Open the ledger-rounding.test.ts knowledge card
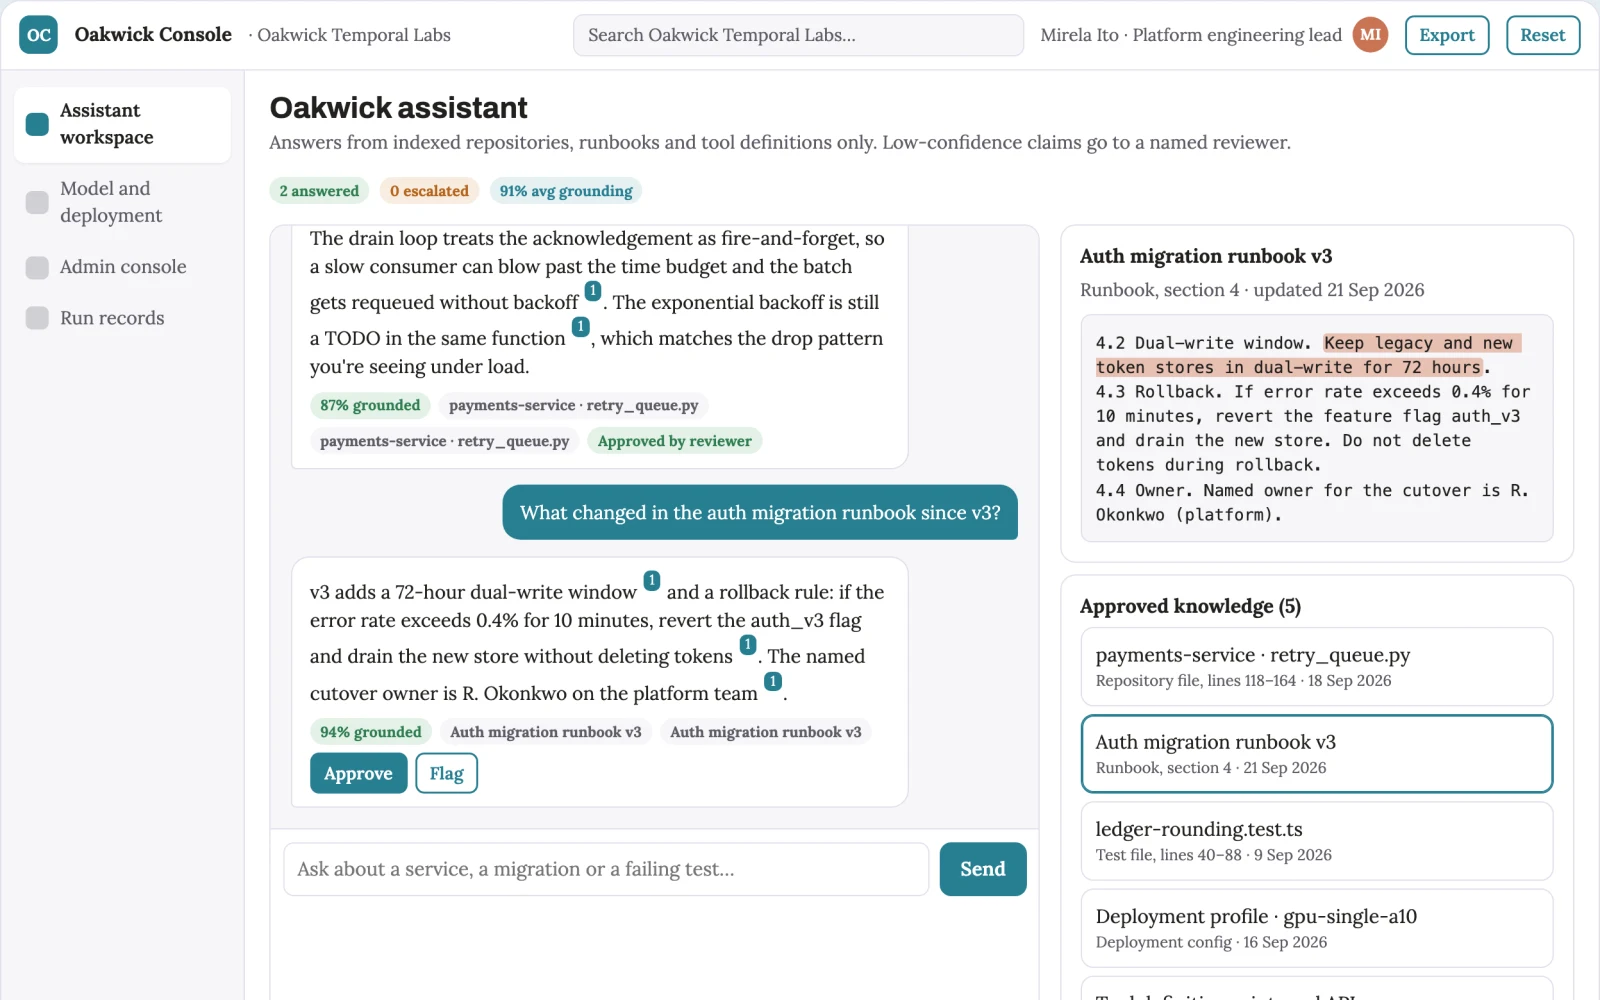The image size is (1600, 1000). (1316, 841)
